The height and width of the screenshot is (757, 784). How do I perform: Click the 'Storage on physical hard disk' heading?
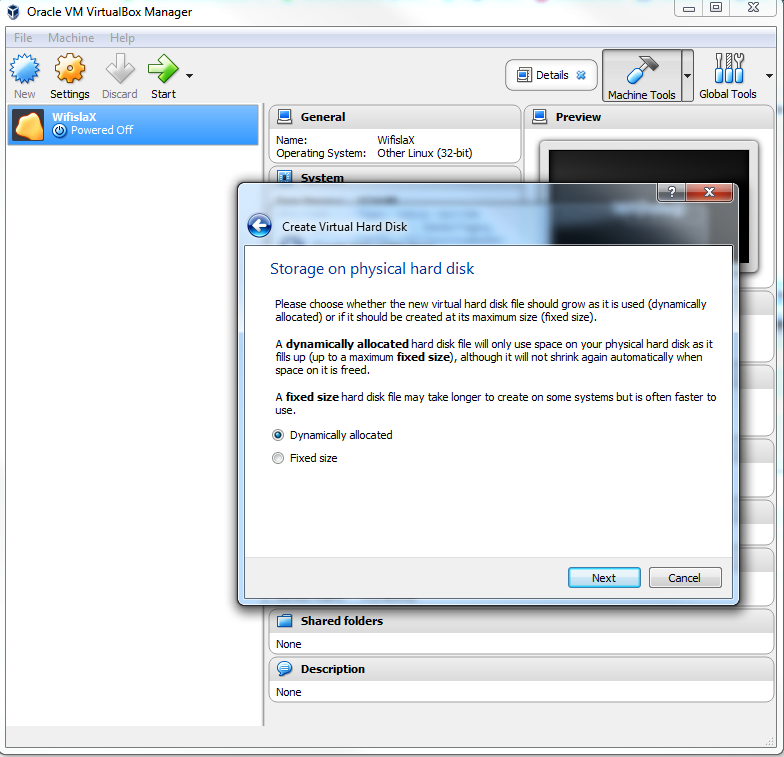click(x=372, y=268)
